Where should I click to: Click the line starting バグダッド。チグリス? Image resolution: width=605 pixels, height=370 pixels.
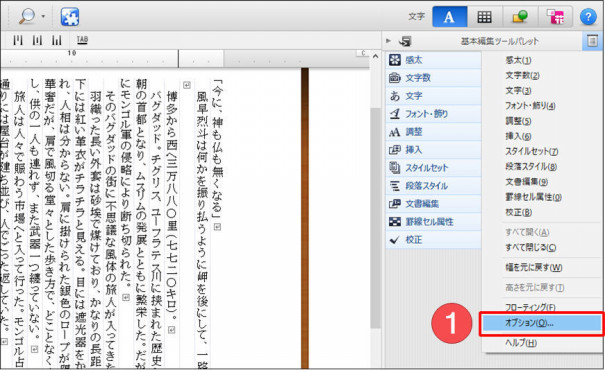156,230
